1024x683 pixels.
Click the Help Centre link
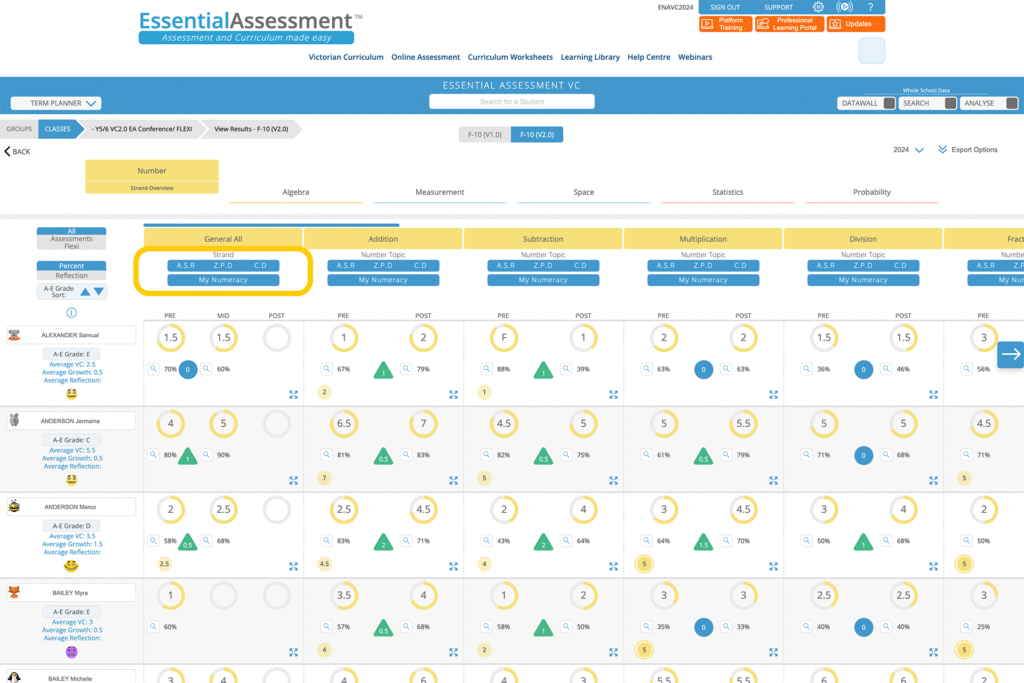pos(648,57)
